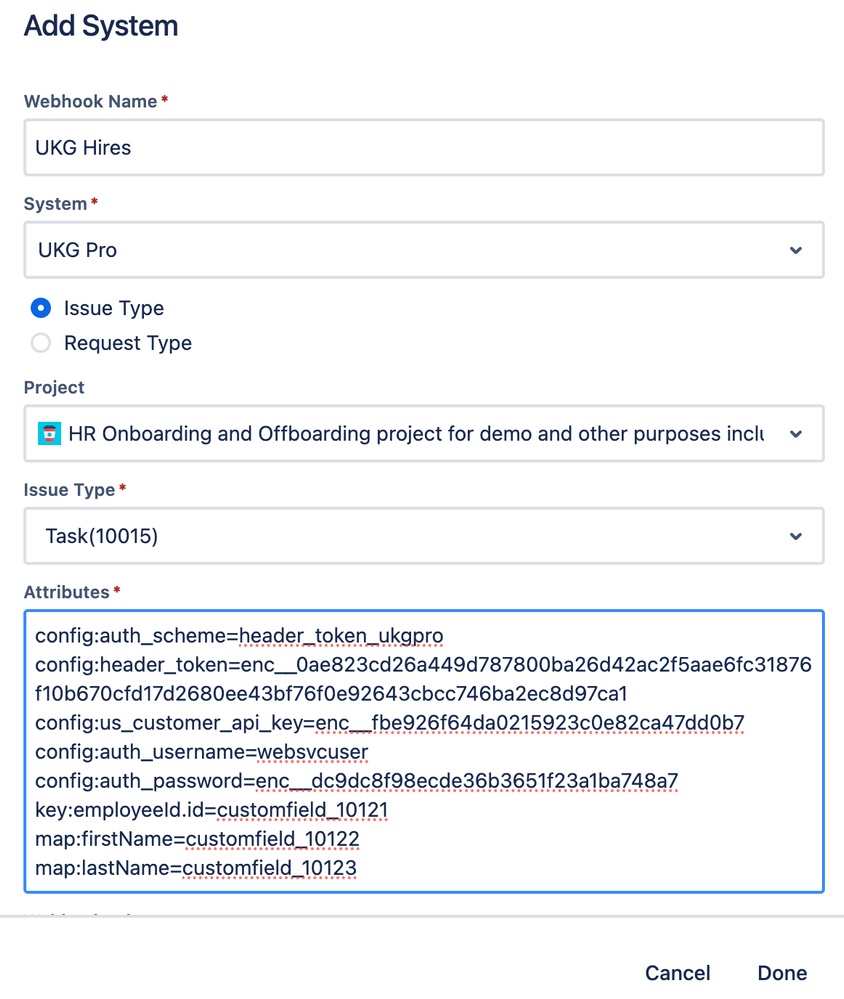Screen dimensions: 844x999
Task: Open the Issue Type dropdown showing Task(10015)
Action: click(424, 536)
